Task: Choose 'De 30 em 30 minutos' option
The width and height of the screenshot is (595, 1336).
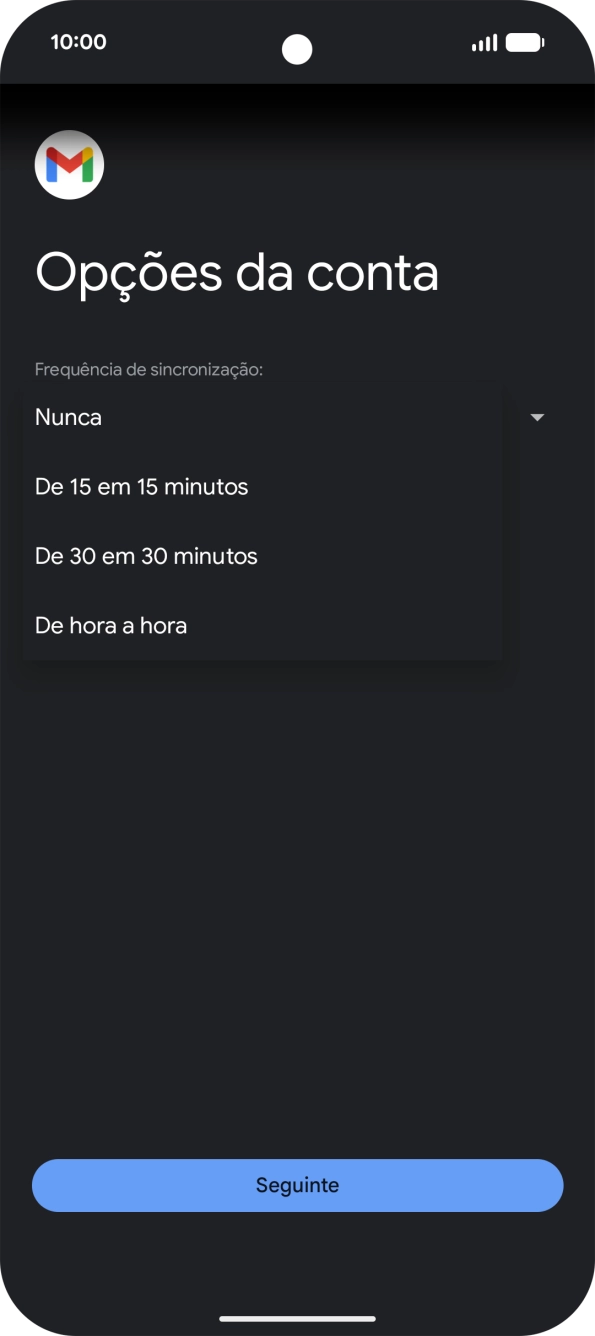Action: click(146, 556)
